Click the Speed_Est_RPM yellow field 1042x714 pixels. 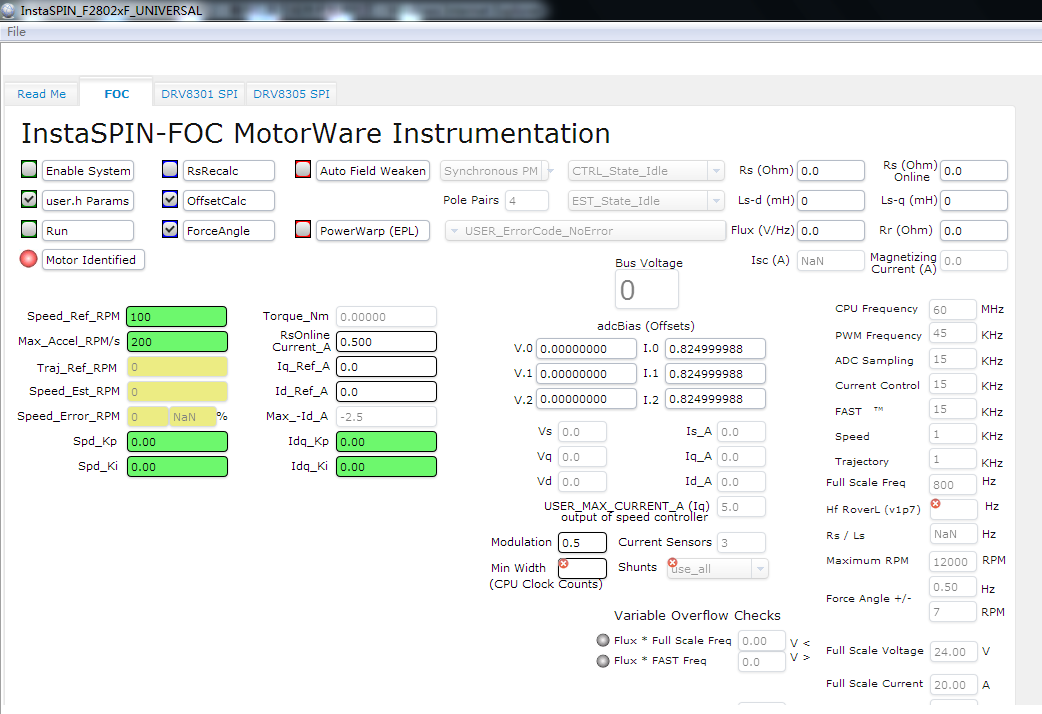click(177, 392)
